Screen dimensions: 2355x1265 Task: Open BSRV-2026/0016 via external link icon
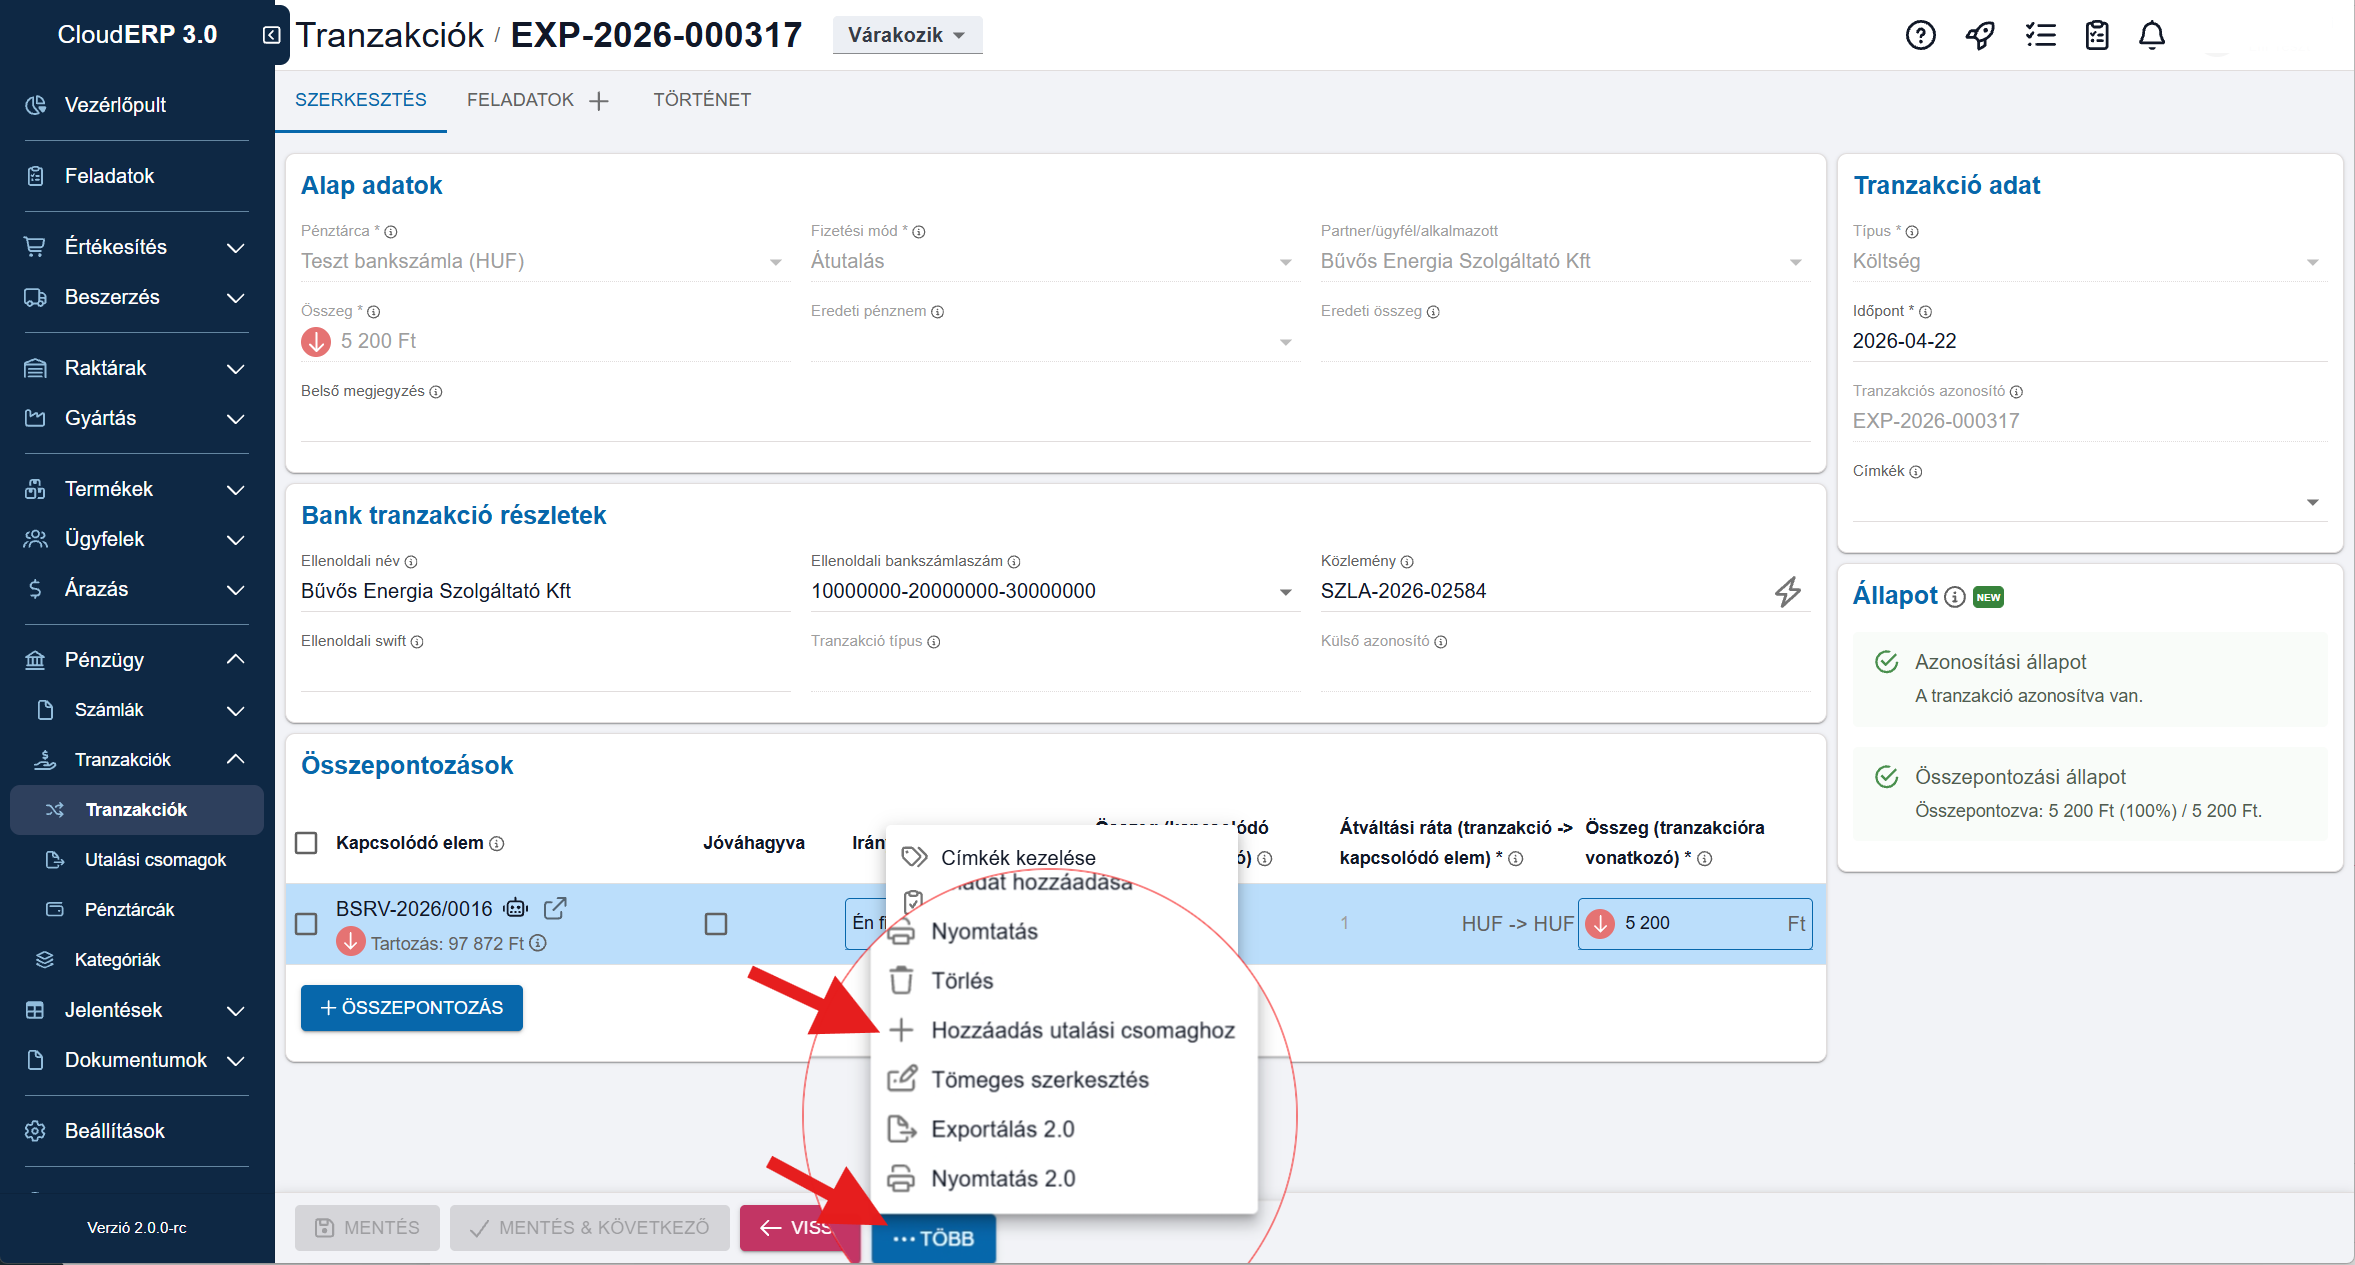(555, 908)
